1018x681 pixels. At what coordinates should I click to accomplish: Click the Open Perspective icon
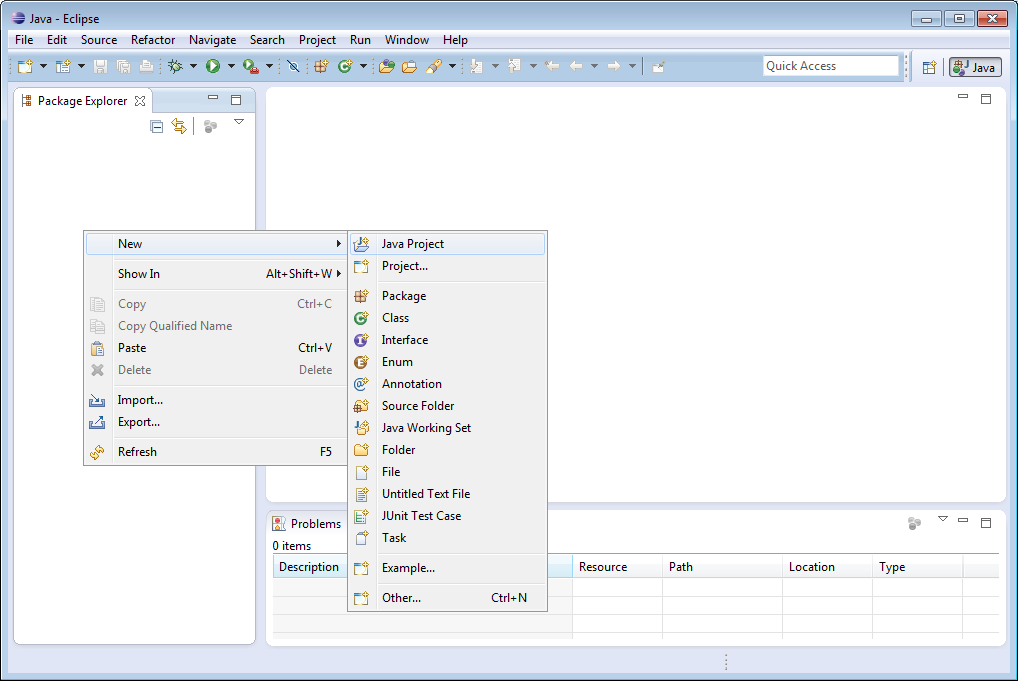tap(929, 67)
